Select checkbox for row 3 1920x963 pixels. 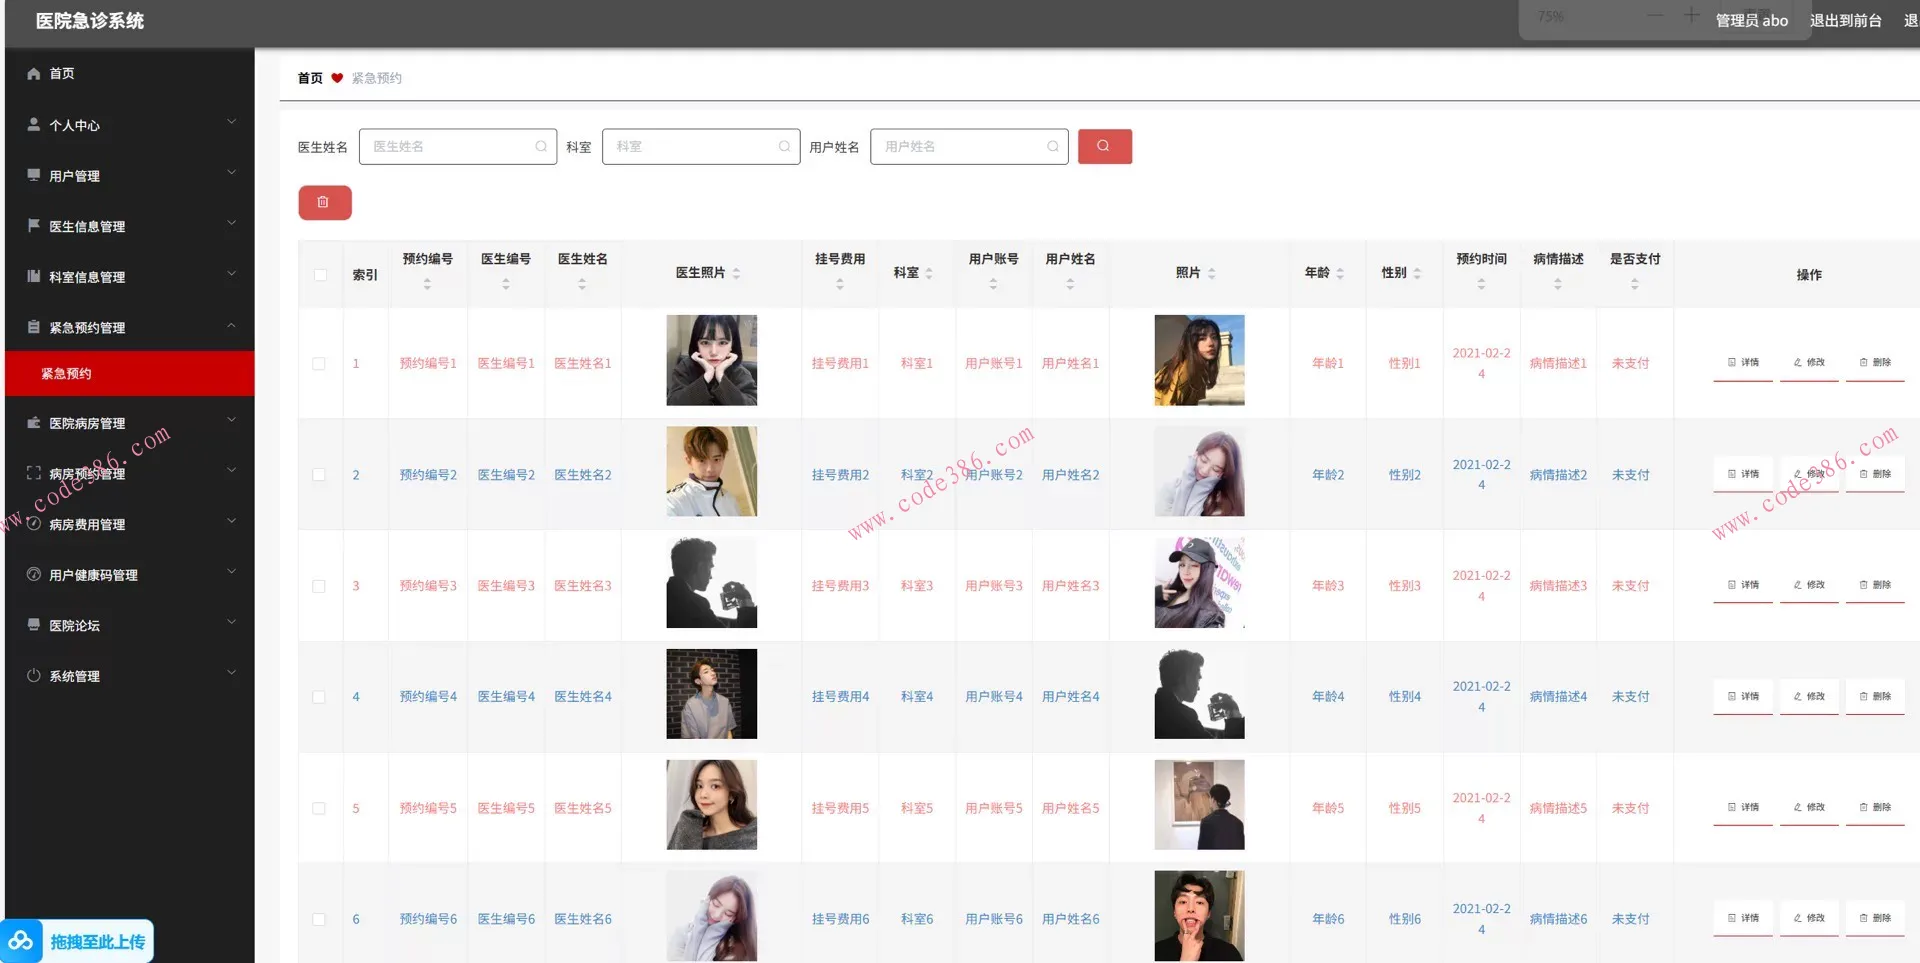[319, 586]
